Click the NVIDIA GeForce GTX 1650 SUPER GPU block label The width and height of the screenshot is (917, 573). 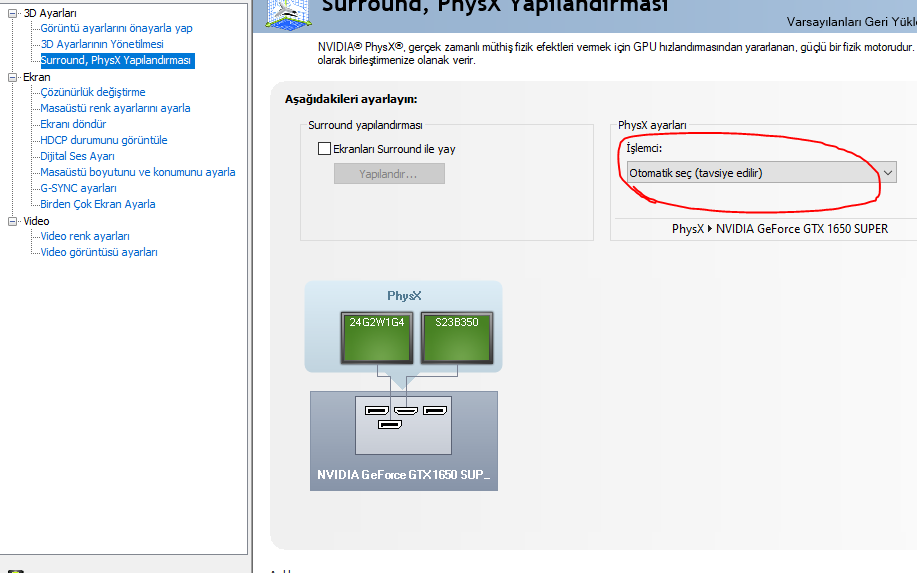pyautogui.click(x=404, y=475)
